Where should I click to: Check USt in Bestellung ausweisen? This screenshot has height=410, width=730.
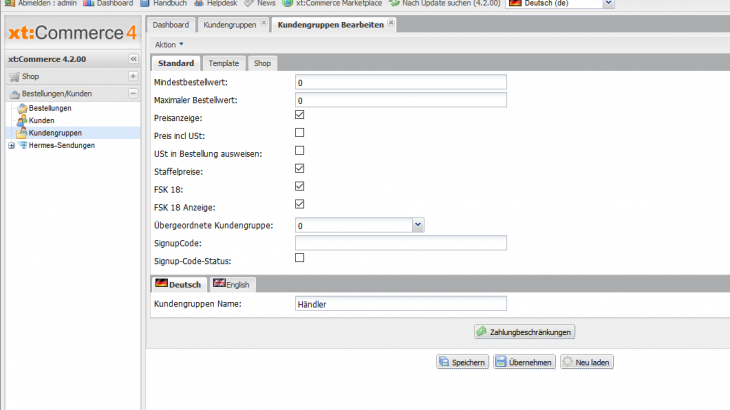(x=299, y=150)
